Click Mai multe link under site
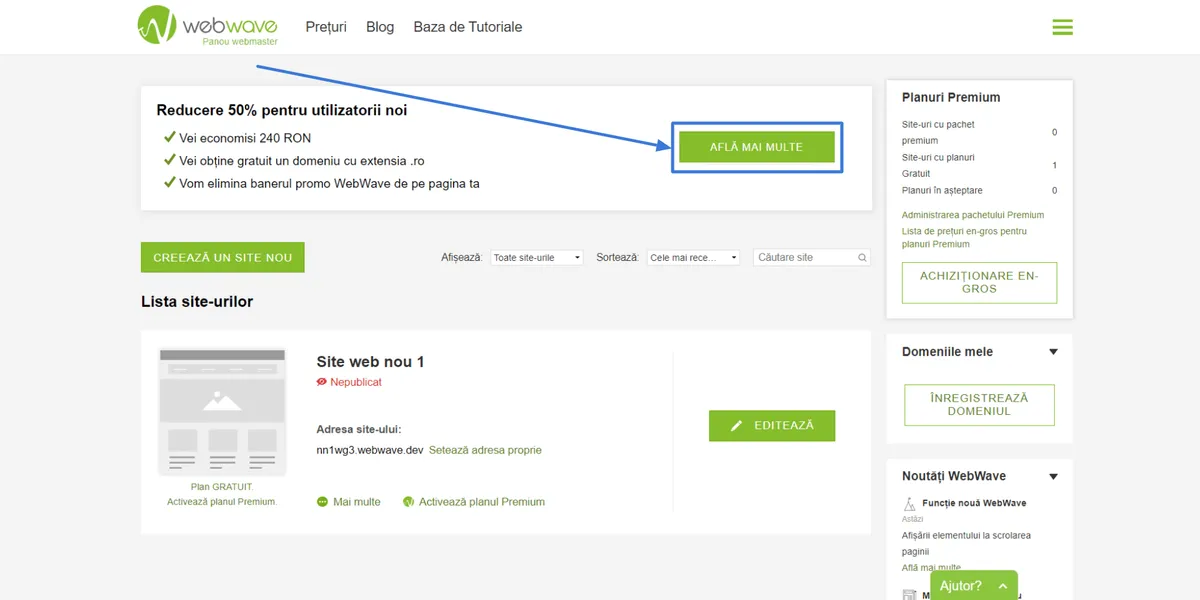This screenshot has width=1200, height=600. coord(357,502)
